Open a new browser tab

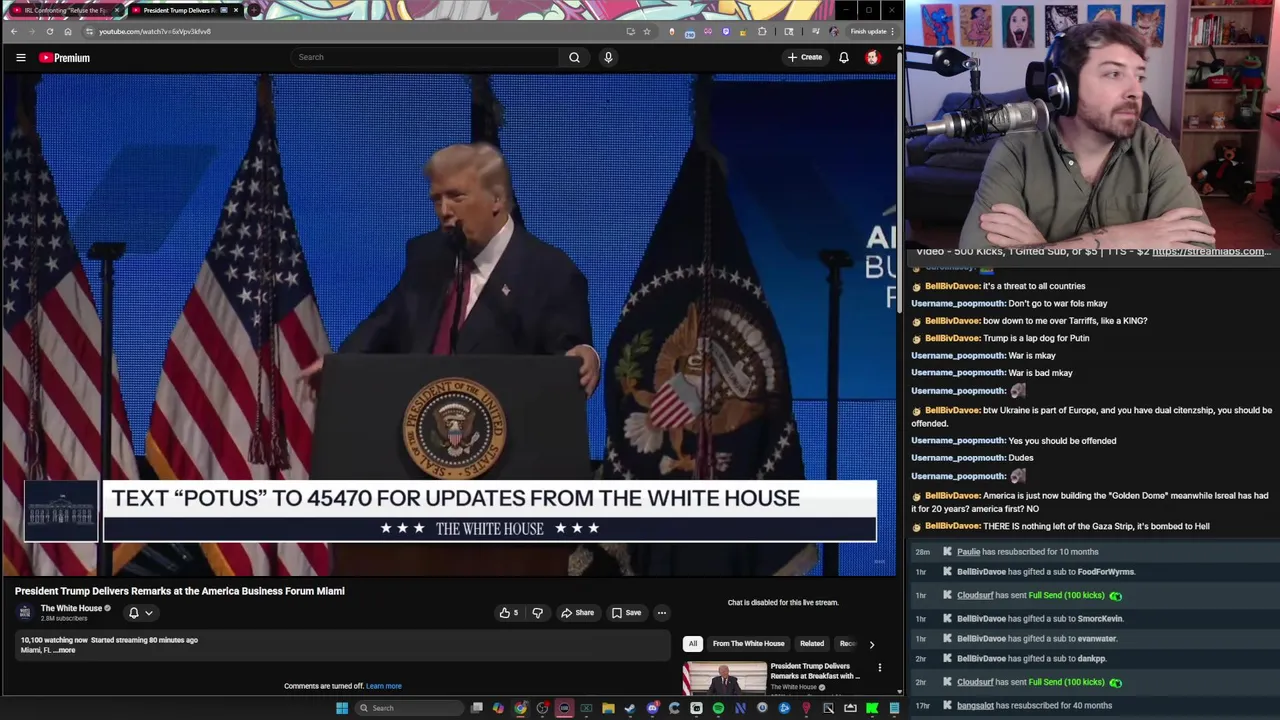[x=254, y=10]
